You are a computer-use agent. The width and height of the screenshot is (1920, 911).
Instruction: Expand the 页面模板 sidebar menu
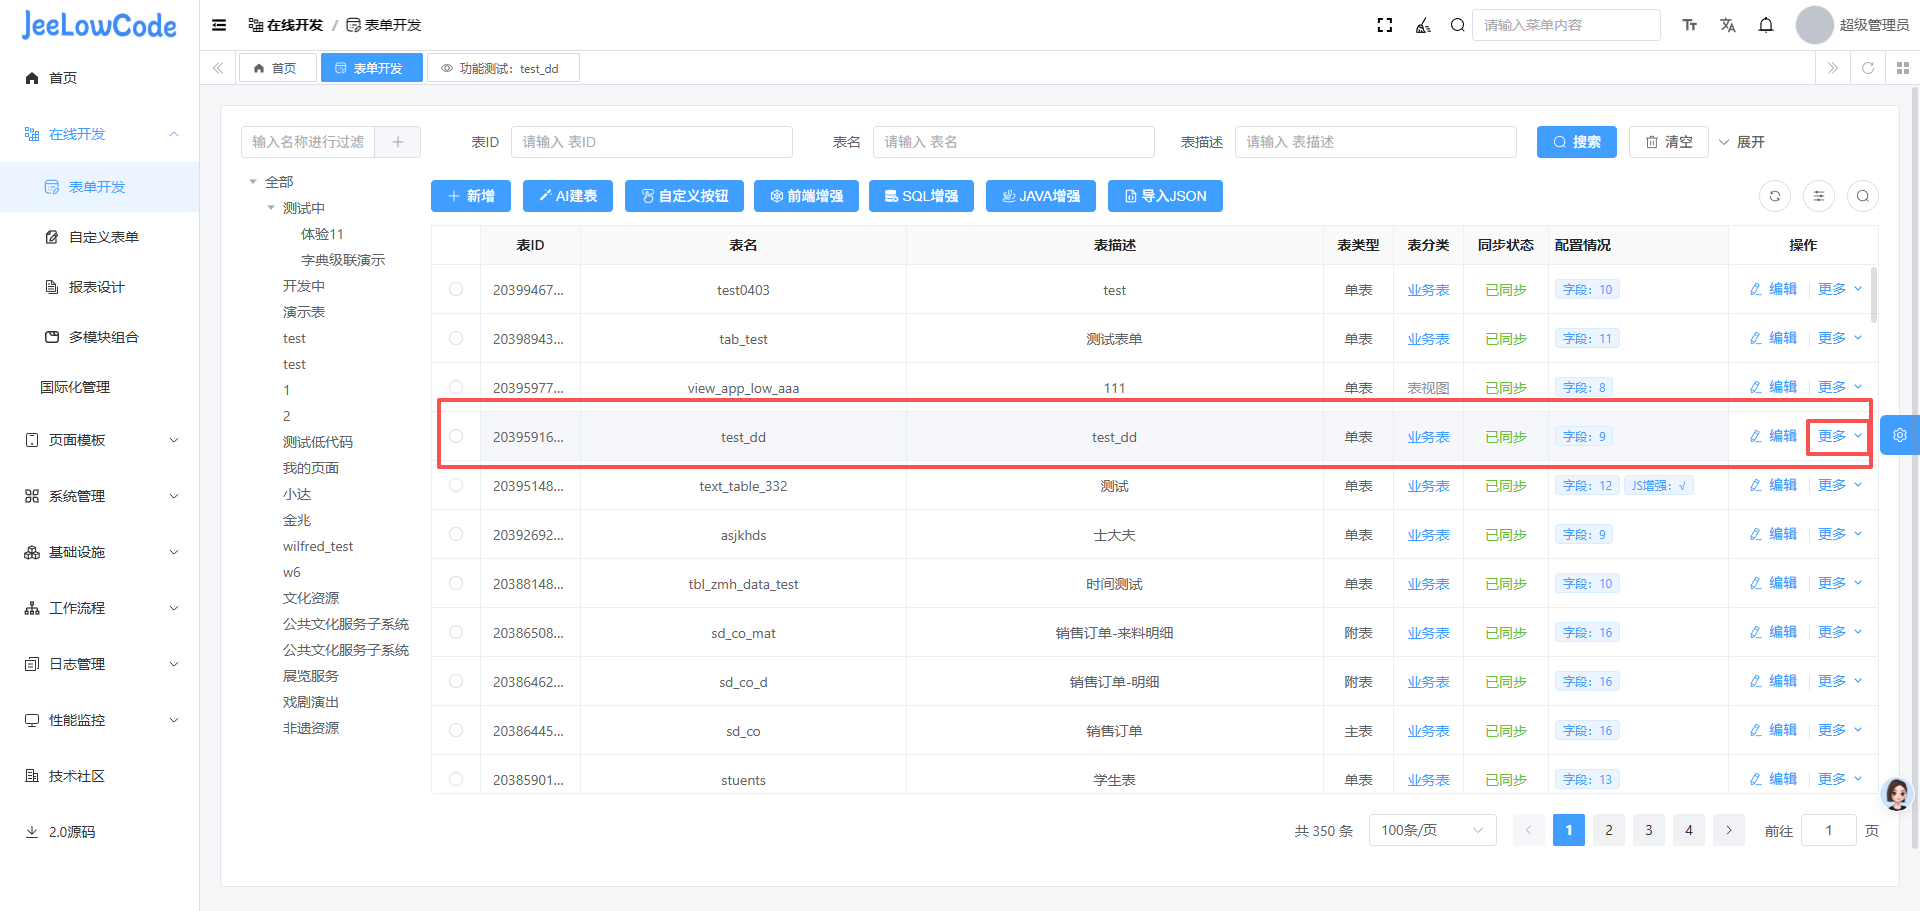[100, 440]
